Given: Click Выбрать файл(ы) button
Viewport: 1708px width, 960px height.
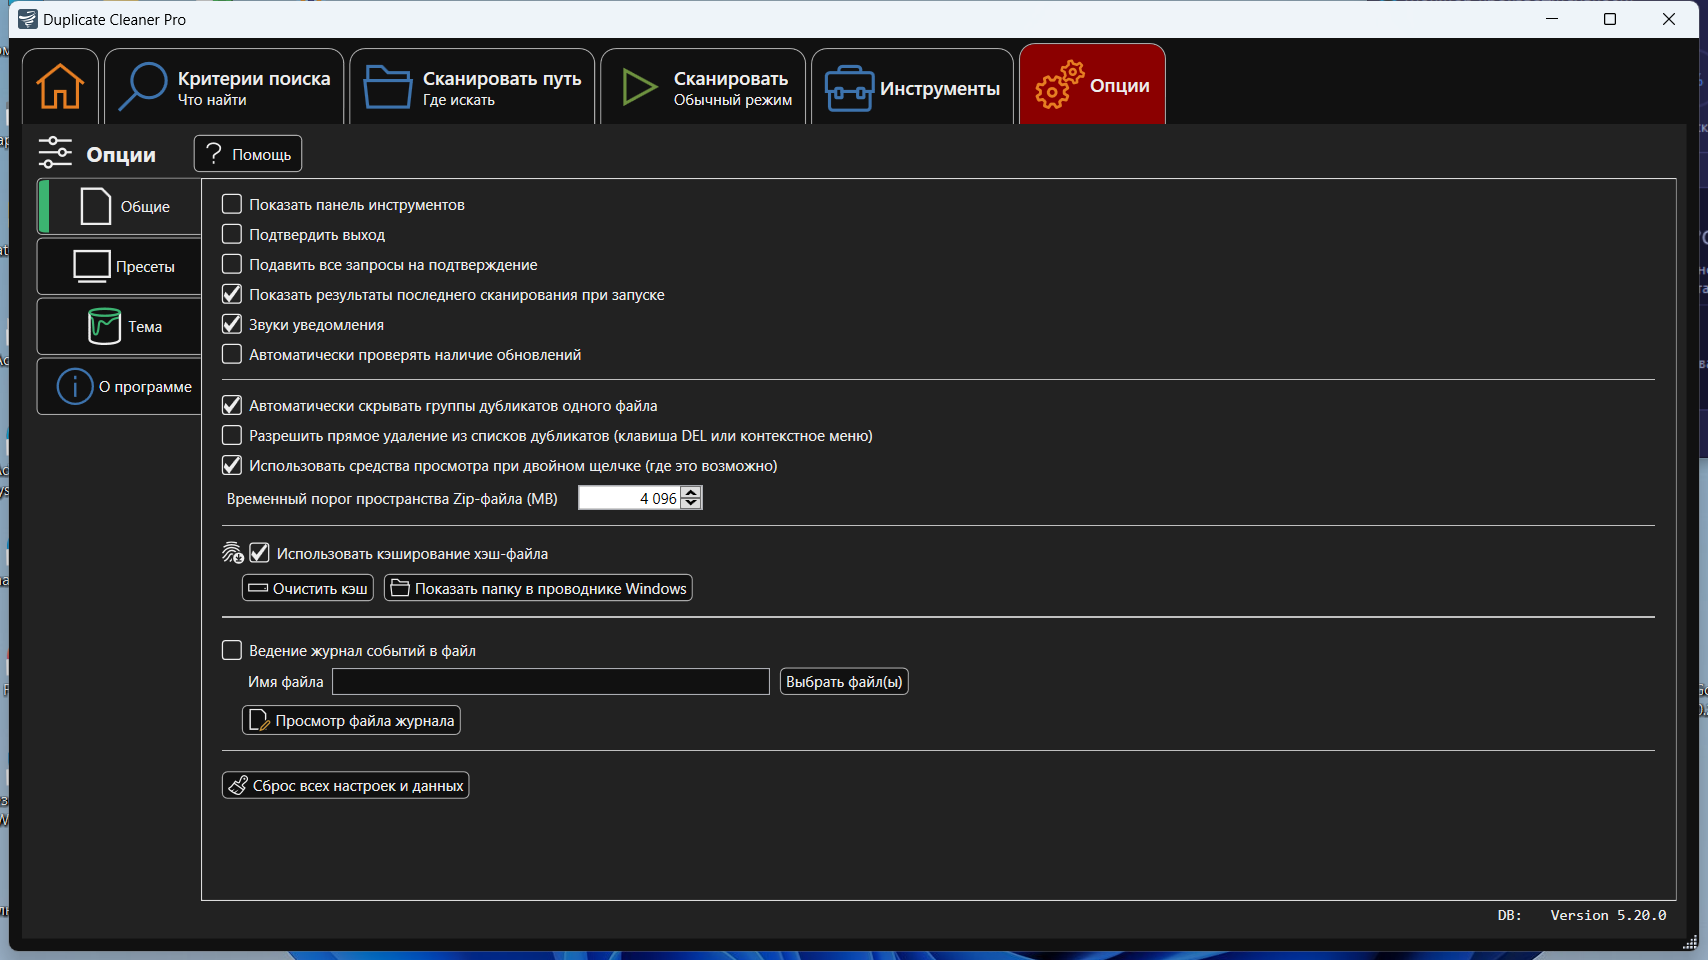Looking at the screenshot, I should point(844,681).
